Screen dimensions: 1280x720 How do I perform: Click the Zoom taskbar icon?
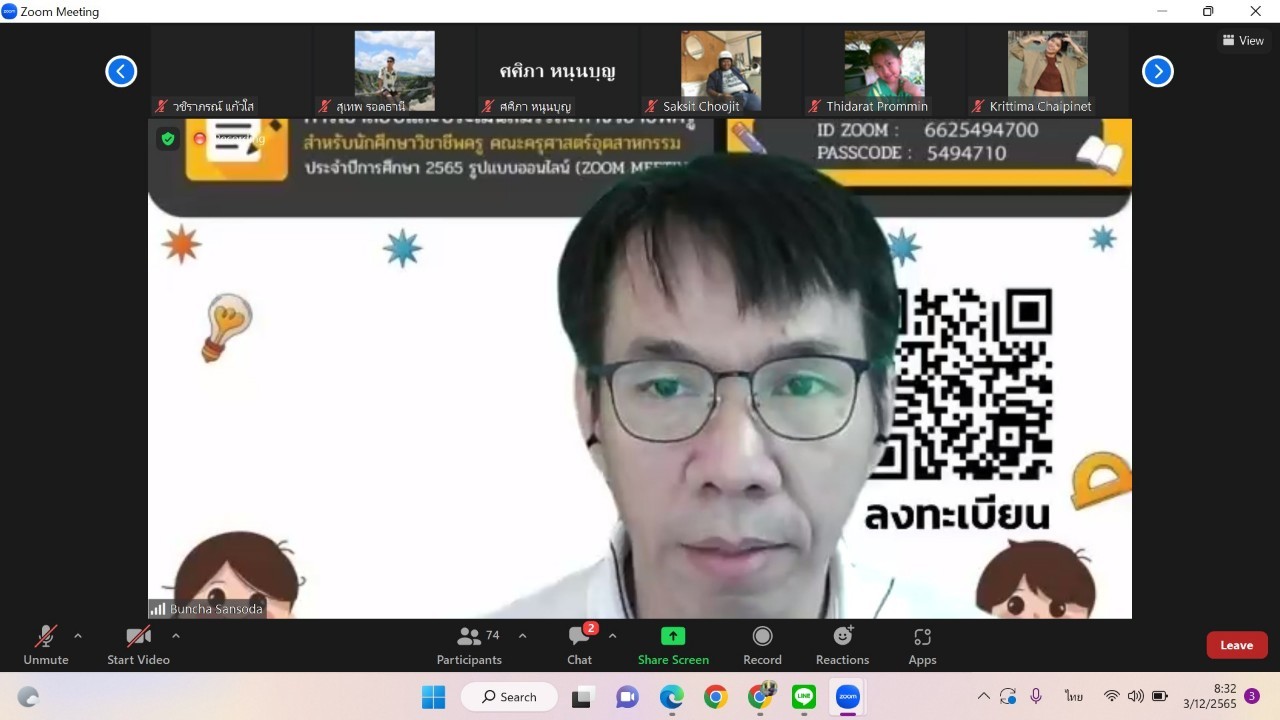tap(848, 696)
